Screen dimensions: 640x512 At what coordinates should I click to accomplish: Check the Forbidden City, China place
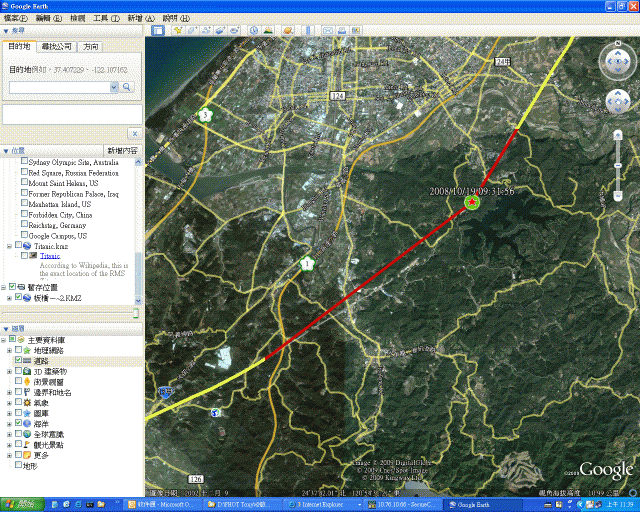click(x=24, y=214)
